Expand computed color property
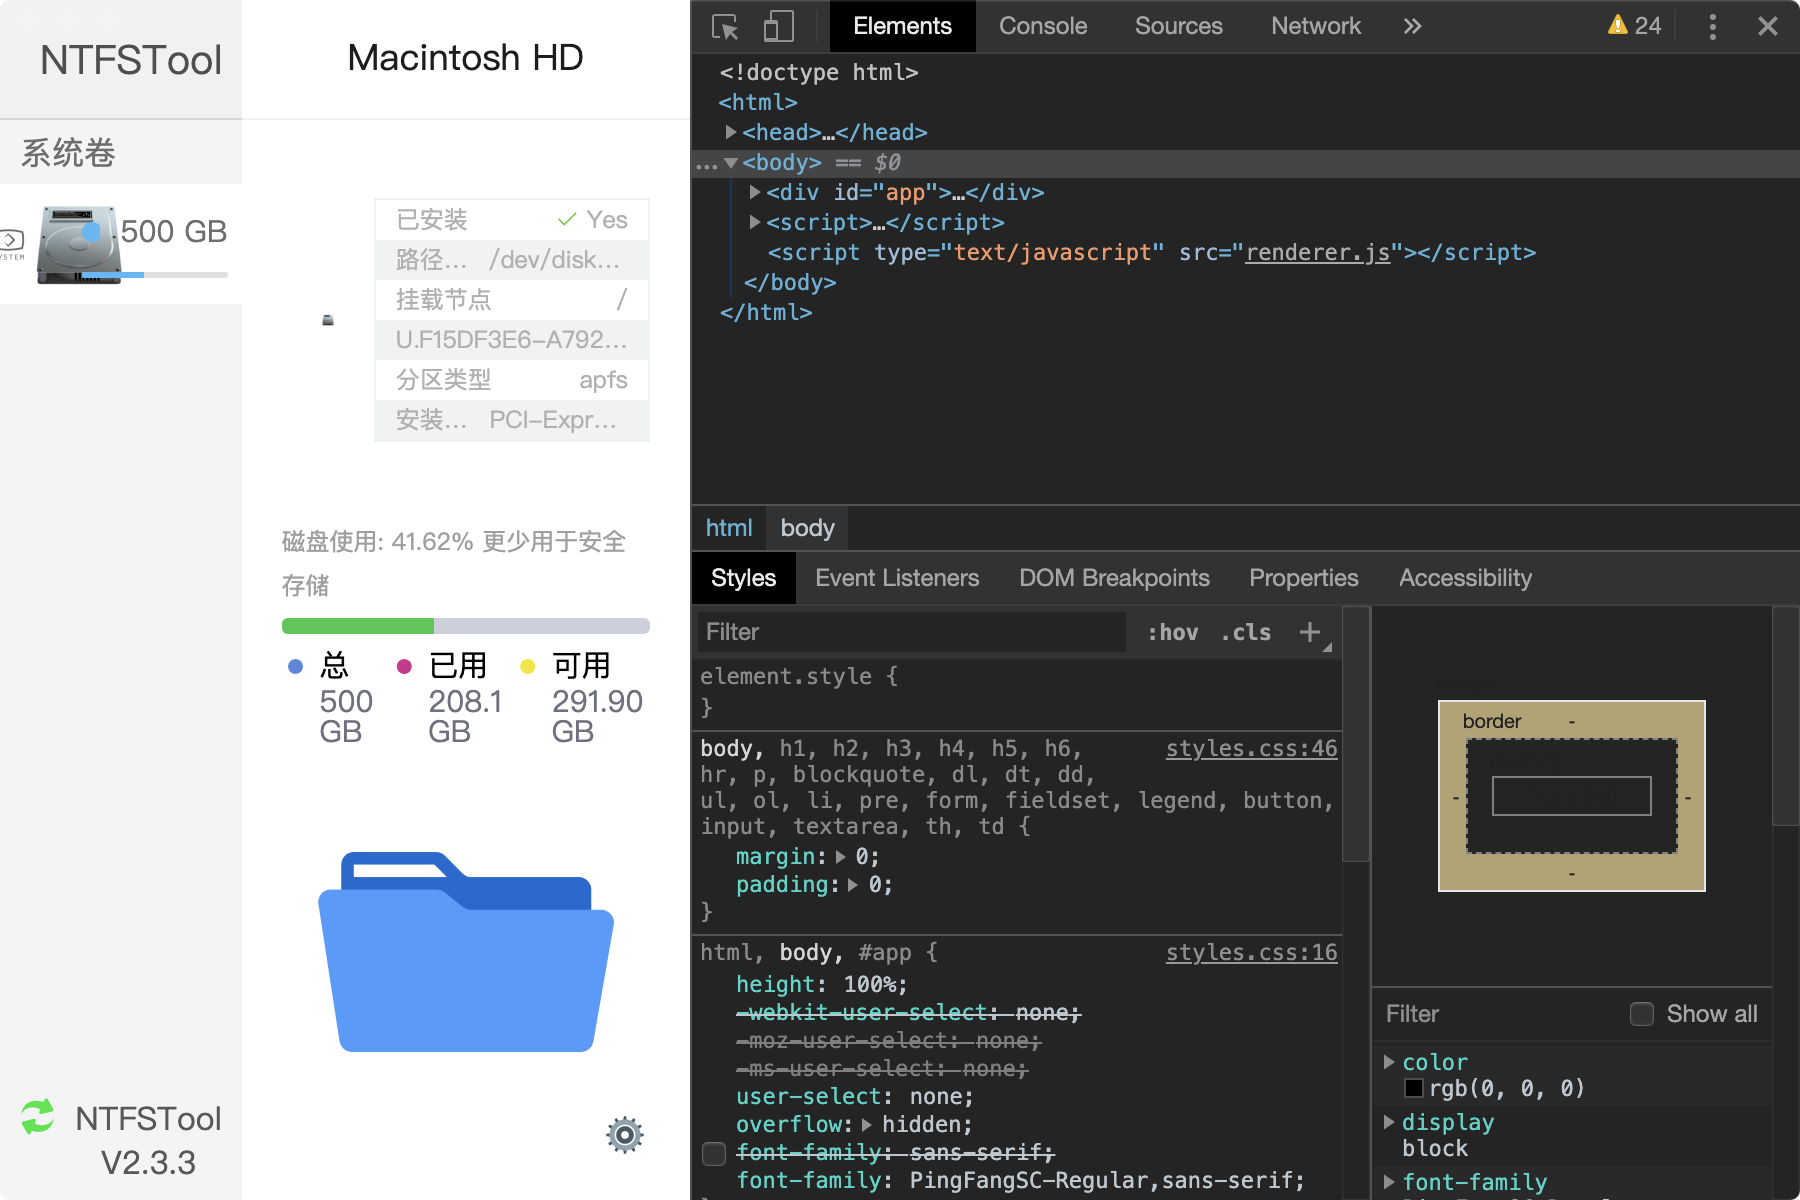Image resolution: width=1800 pixels, height=1200 pixels. (1389, 1061)
